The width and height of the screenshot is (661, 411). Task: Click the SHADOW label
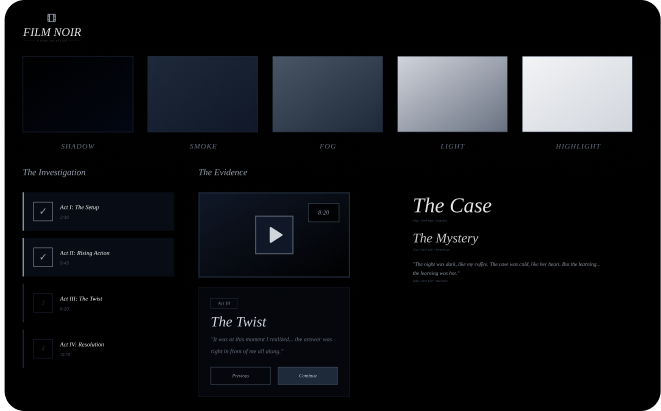(x=78, y=146)
